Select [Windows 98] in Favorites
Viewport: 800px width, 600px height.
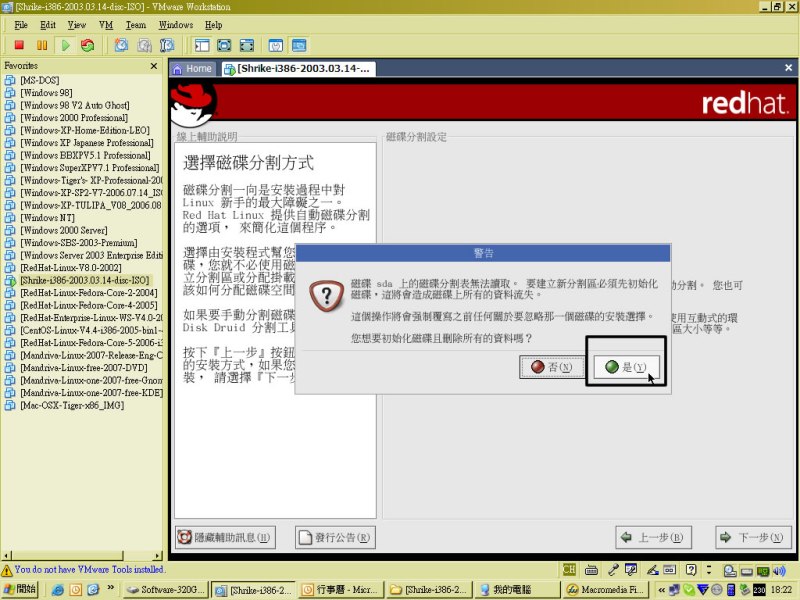coord(46,92)
